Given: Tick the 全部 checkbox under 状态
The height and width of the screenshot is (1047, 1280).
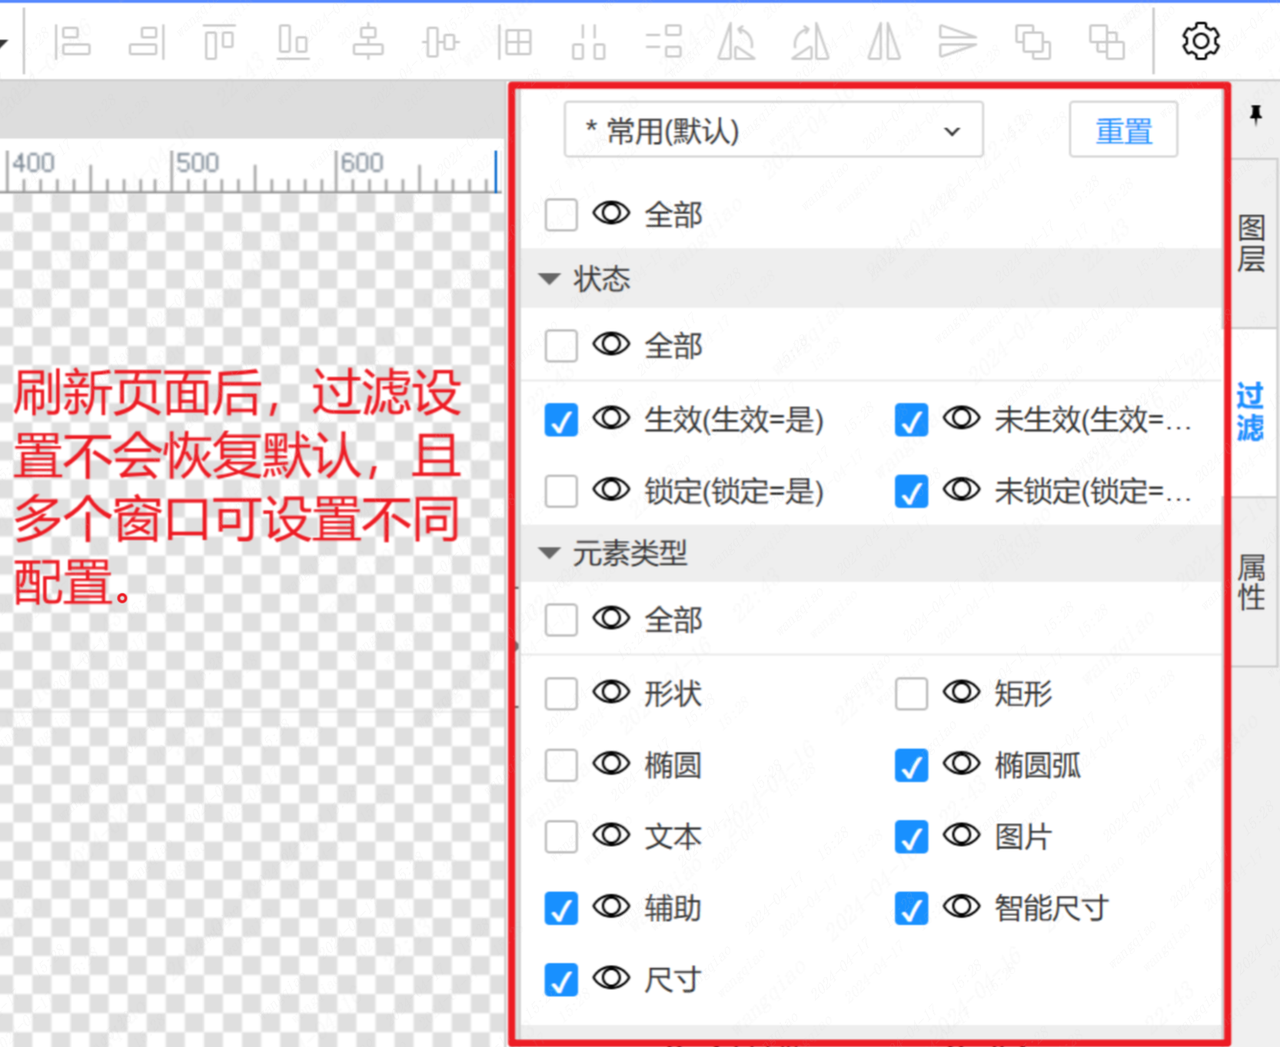Looking at the screenshot, I should [561, 346].
